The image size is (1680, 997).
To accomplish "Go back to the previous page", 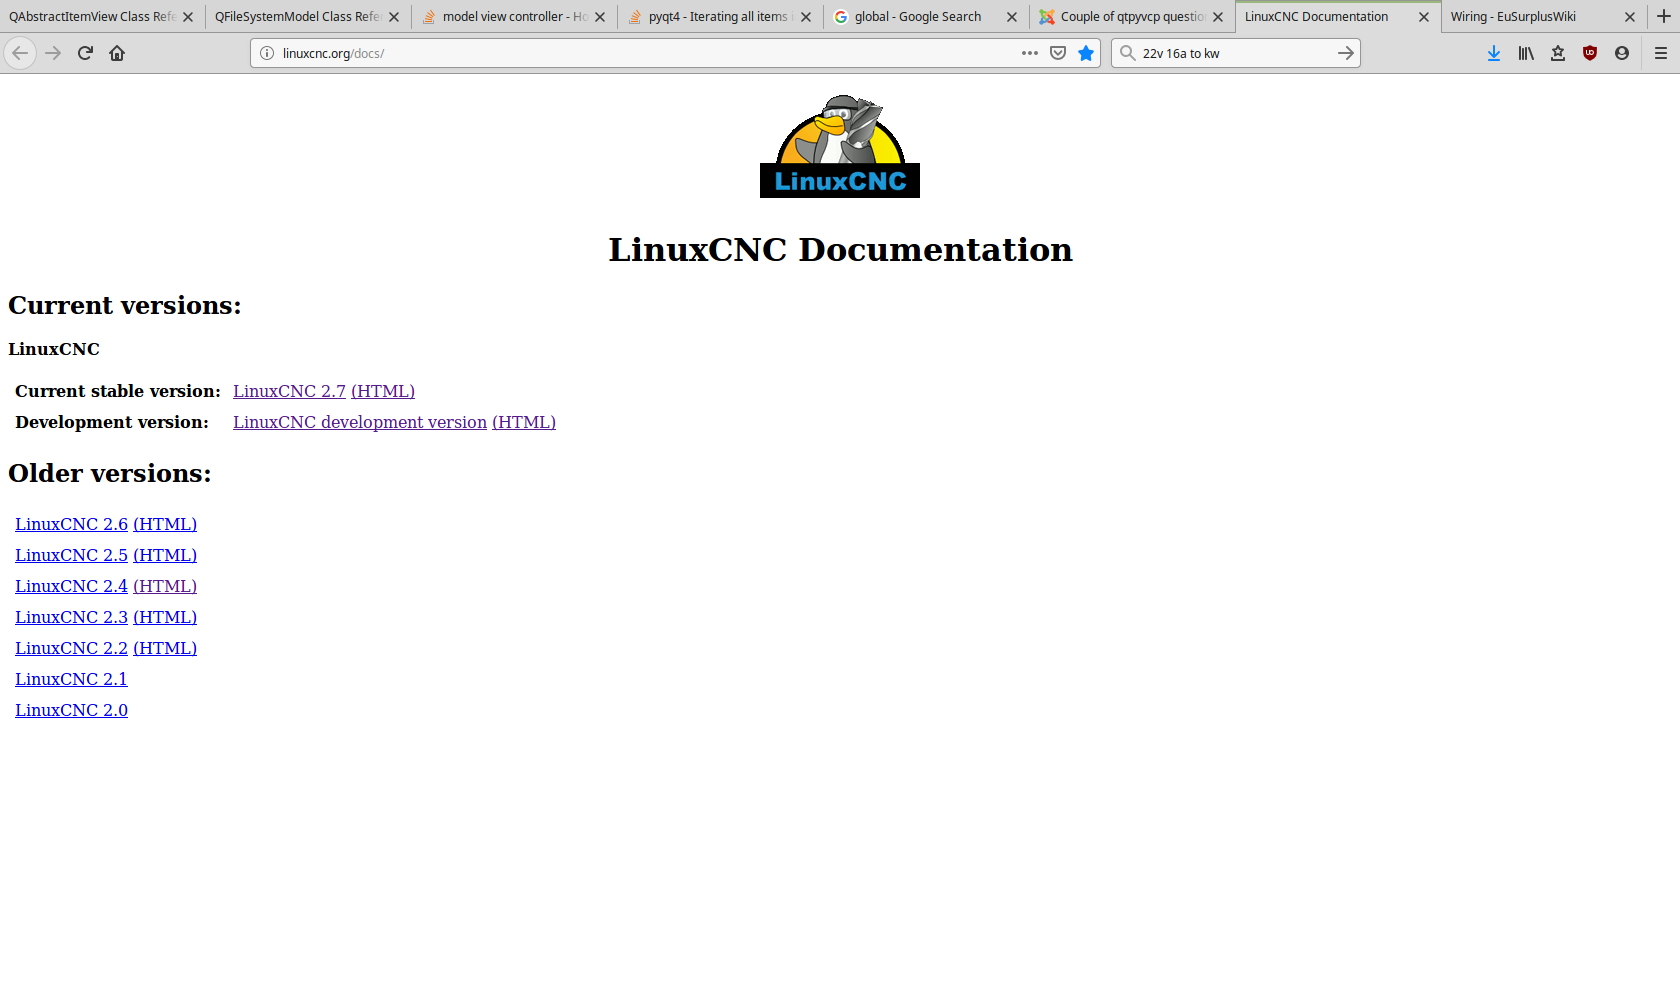I will tap(20, 53).
